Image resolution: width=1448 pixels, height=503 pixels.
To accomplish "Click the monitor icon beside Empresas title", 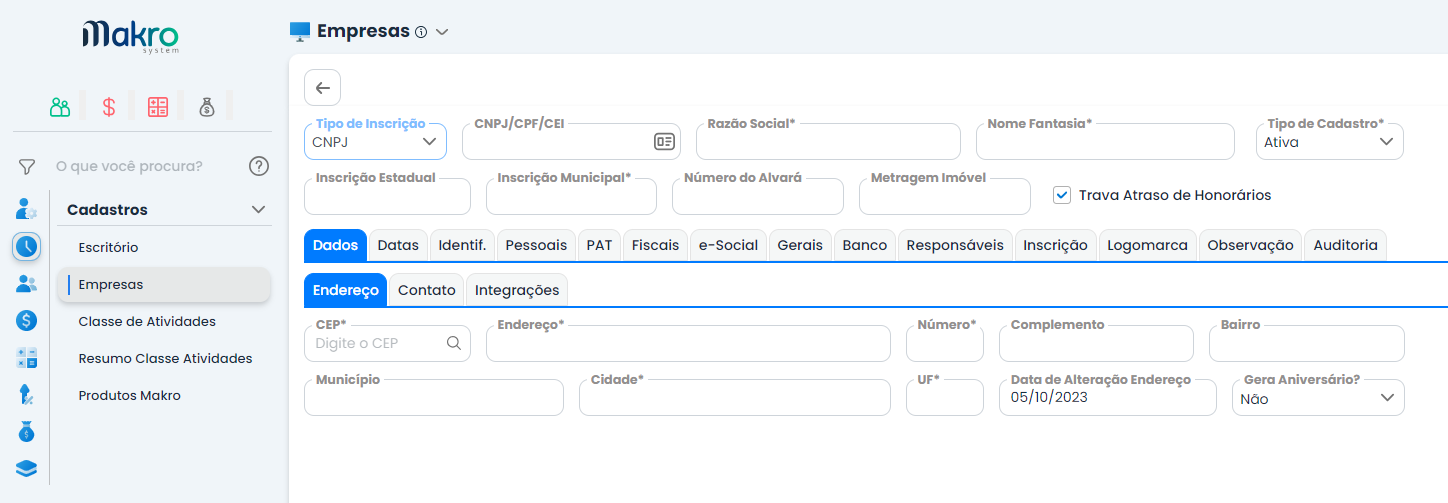I will pos(300,31).
